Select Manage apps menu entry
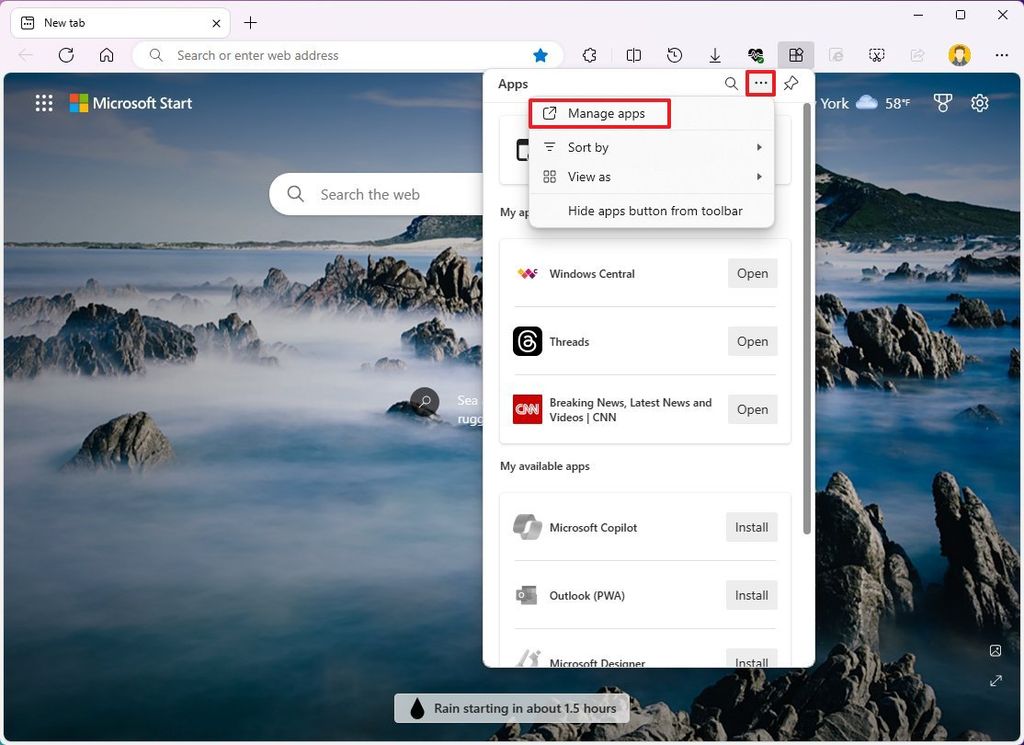 599,113
